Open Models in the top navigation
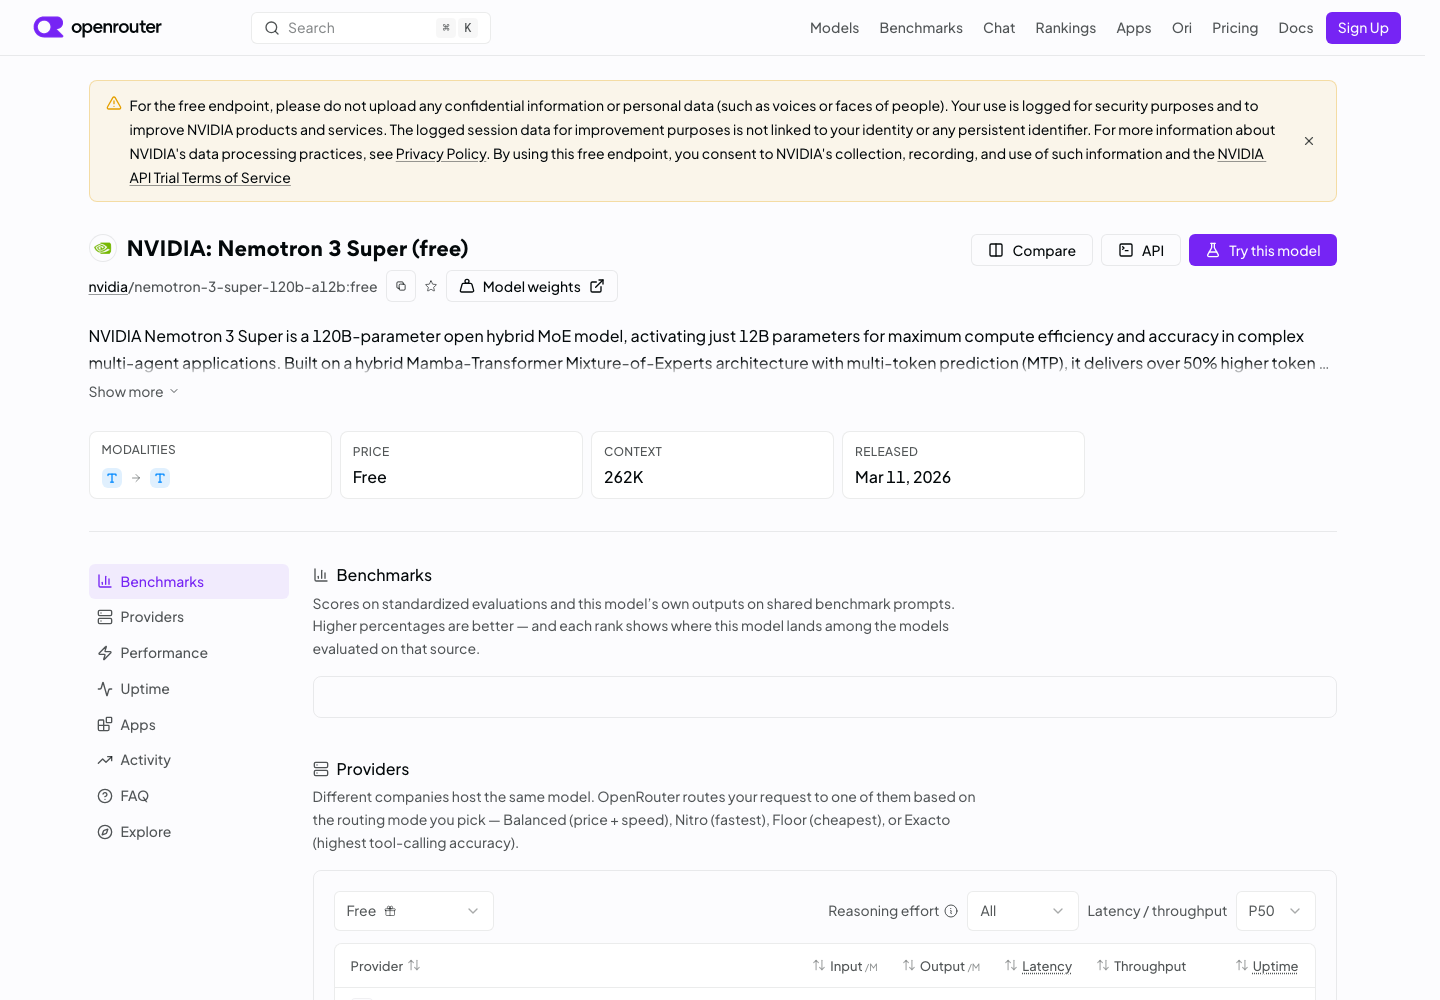 tap(834, 28)
